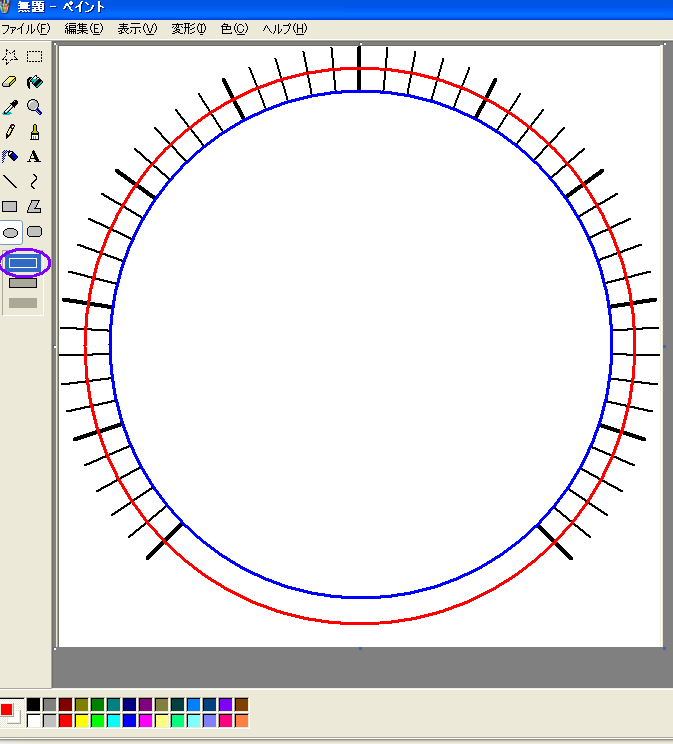Viewport: 673px width, 744px height.
Task: Select the Polygon shape tool
Action: coord(34,206)
